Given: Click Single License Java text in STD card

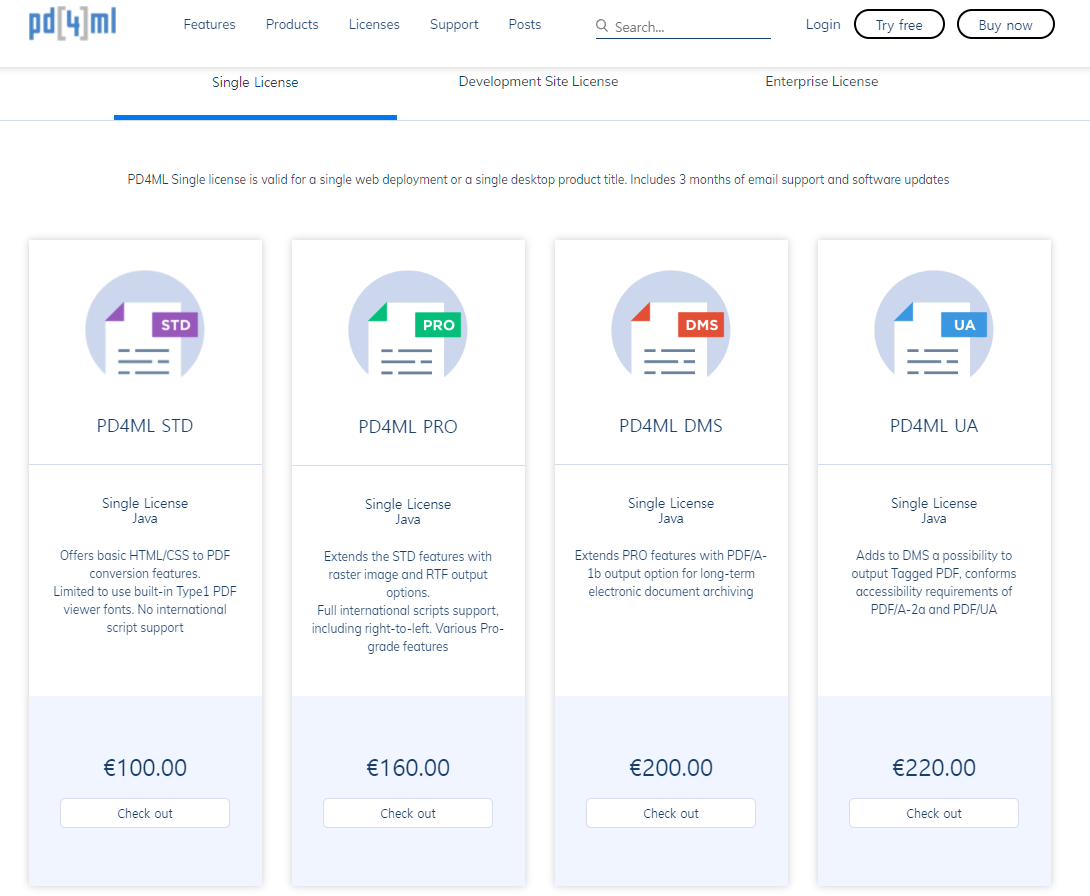Looking at the screenshot, I should pyautogui.click(x=145, y=510).
